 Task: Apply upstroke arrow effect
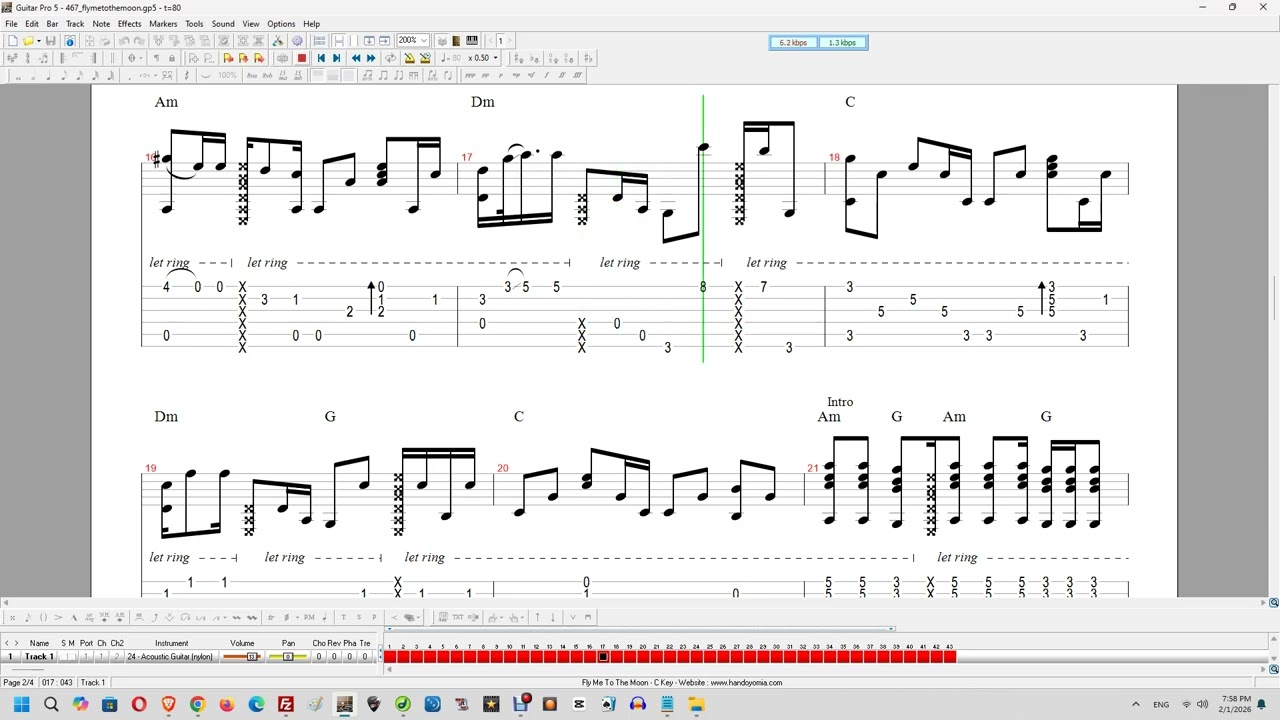pyautogui.click(x=538, y=617)
